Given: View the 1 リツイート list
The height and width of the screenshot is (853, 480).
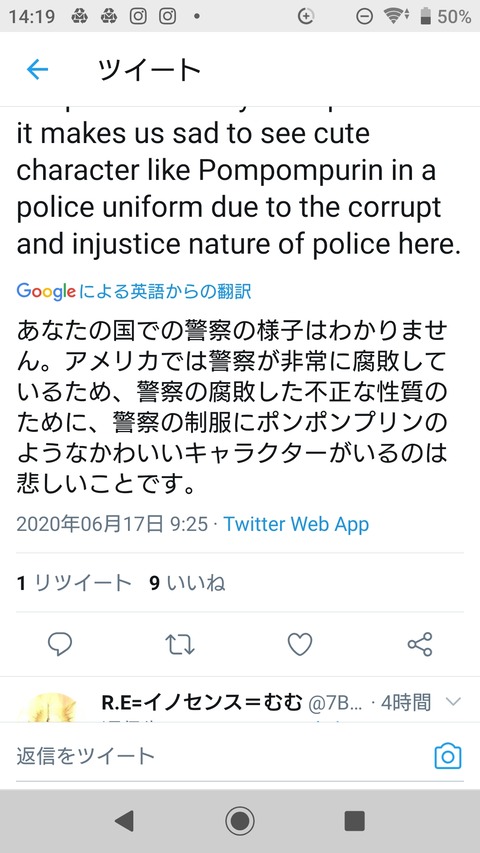Looking at the screenshot, I should pyautogui.click(x=74, y=583).
